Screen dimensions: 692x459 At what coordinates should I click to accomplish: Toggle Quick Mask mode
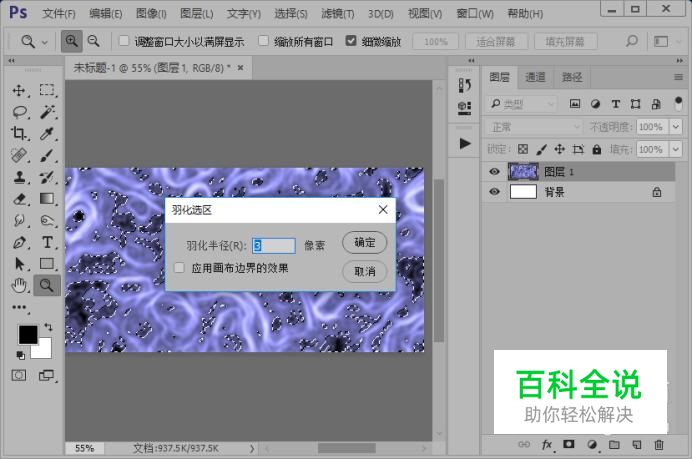click(19, 376)
